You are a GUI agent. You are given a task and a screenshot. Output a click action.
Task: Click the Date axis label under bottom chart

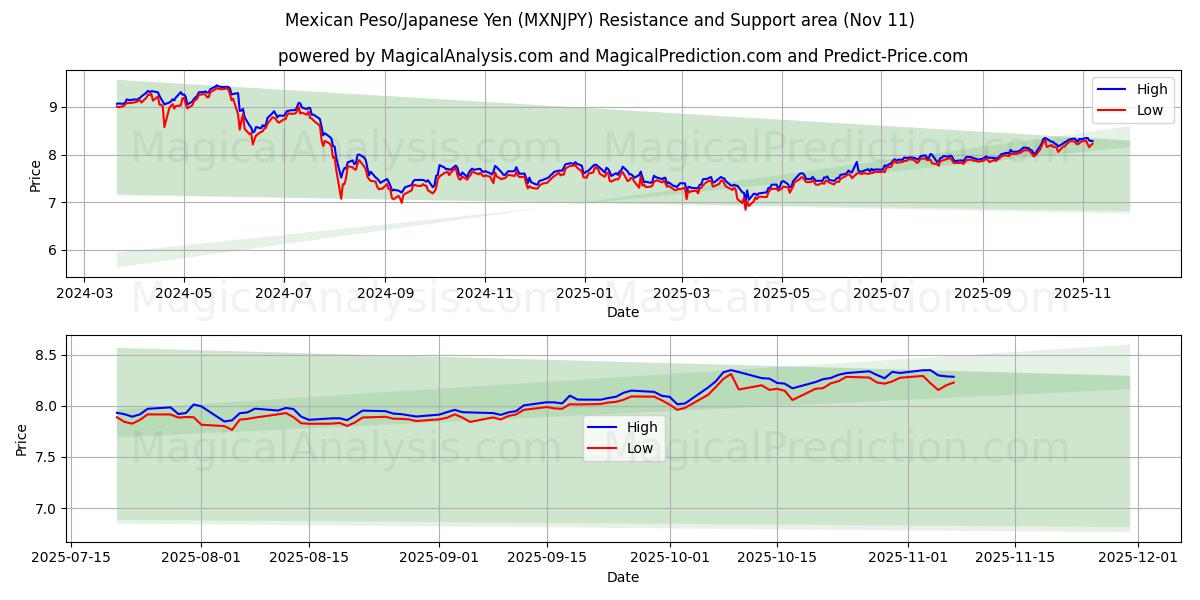pyautogui.click(x=623, y=577)
